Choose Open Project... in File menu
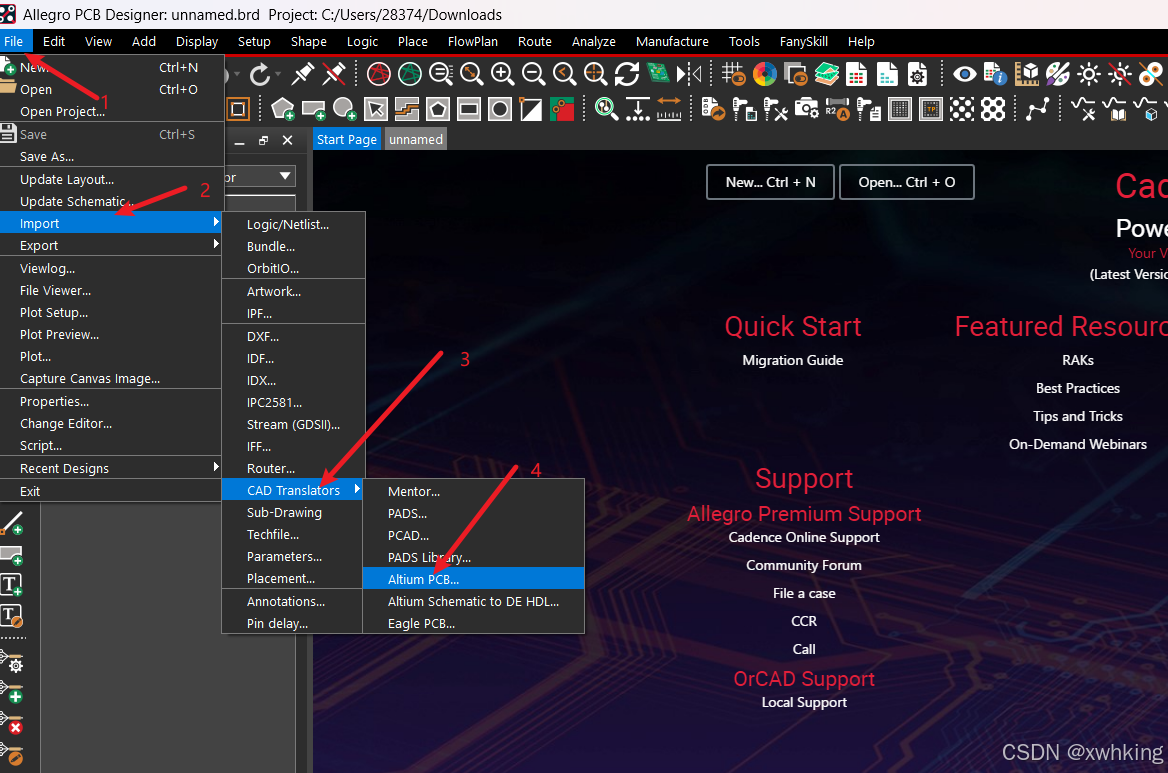 coord(112,111)
